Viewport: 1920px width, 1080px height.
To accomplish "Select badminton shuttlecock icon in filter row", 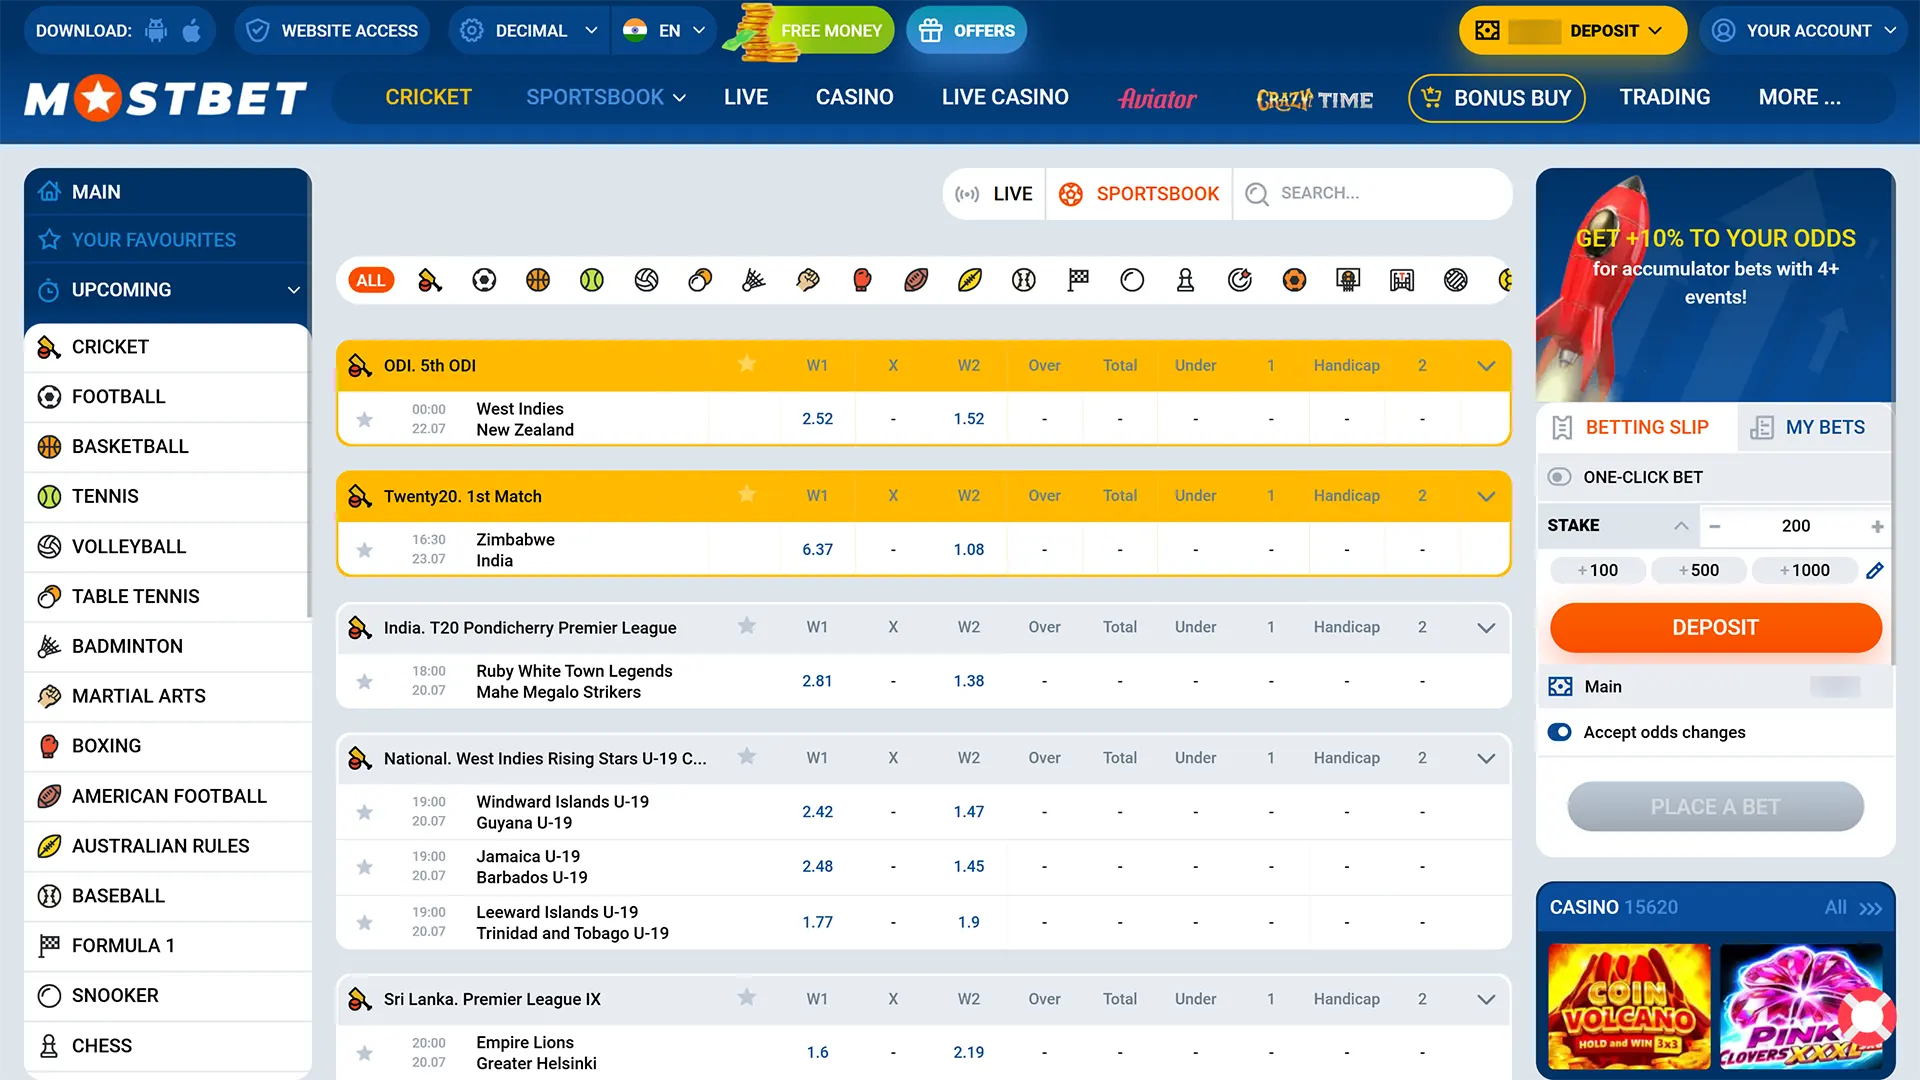I will point(754,280).
